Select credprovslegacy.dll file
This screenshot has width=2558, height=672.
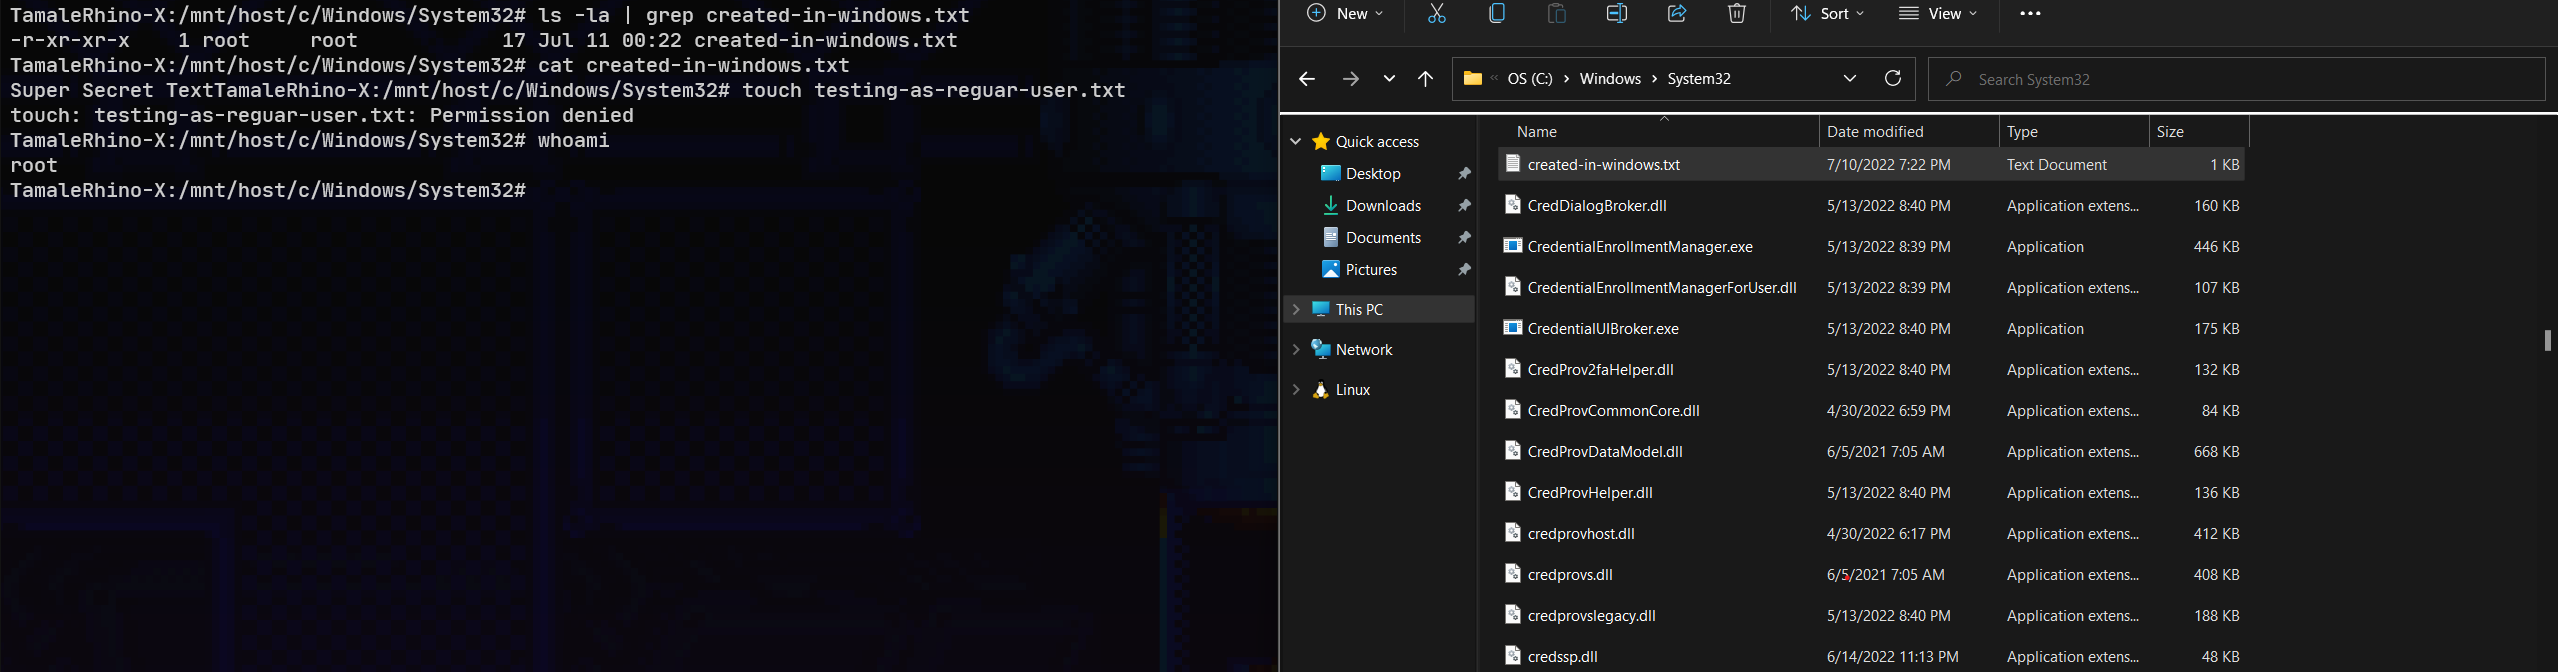(x=1871, y=616)
